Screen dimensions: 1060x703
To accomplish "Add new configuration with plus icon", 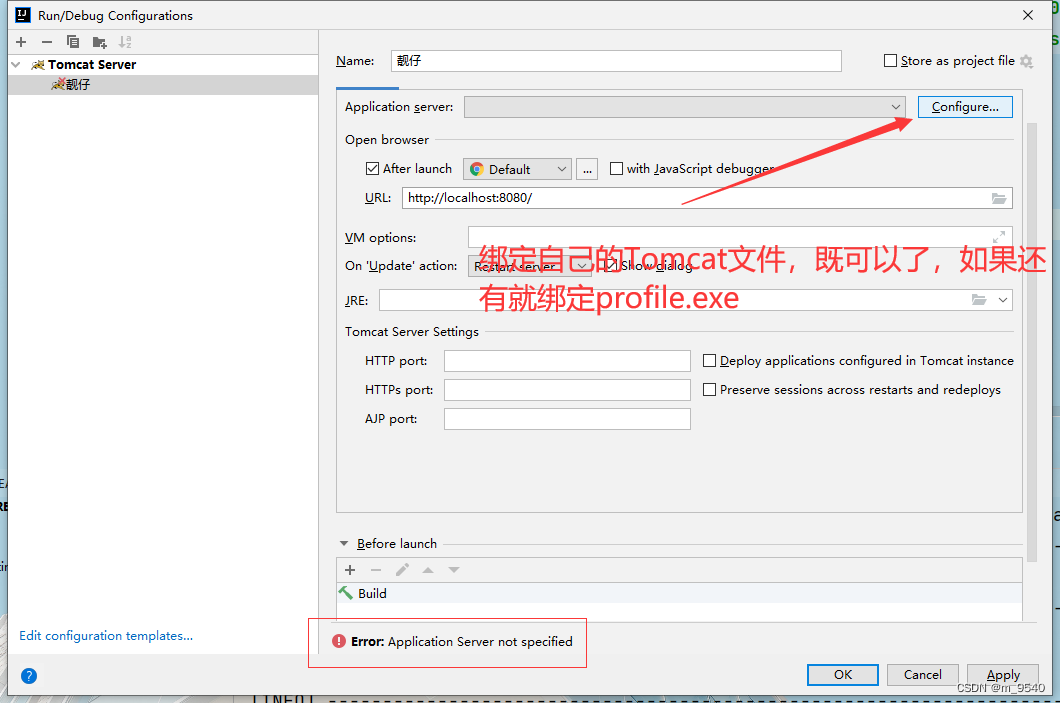I will pyautogui.click(x=21, y=42).
